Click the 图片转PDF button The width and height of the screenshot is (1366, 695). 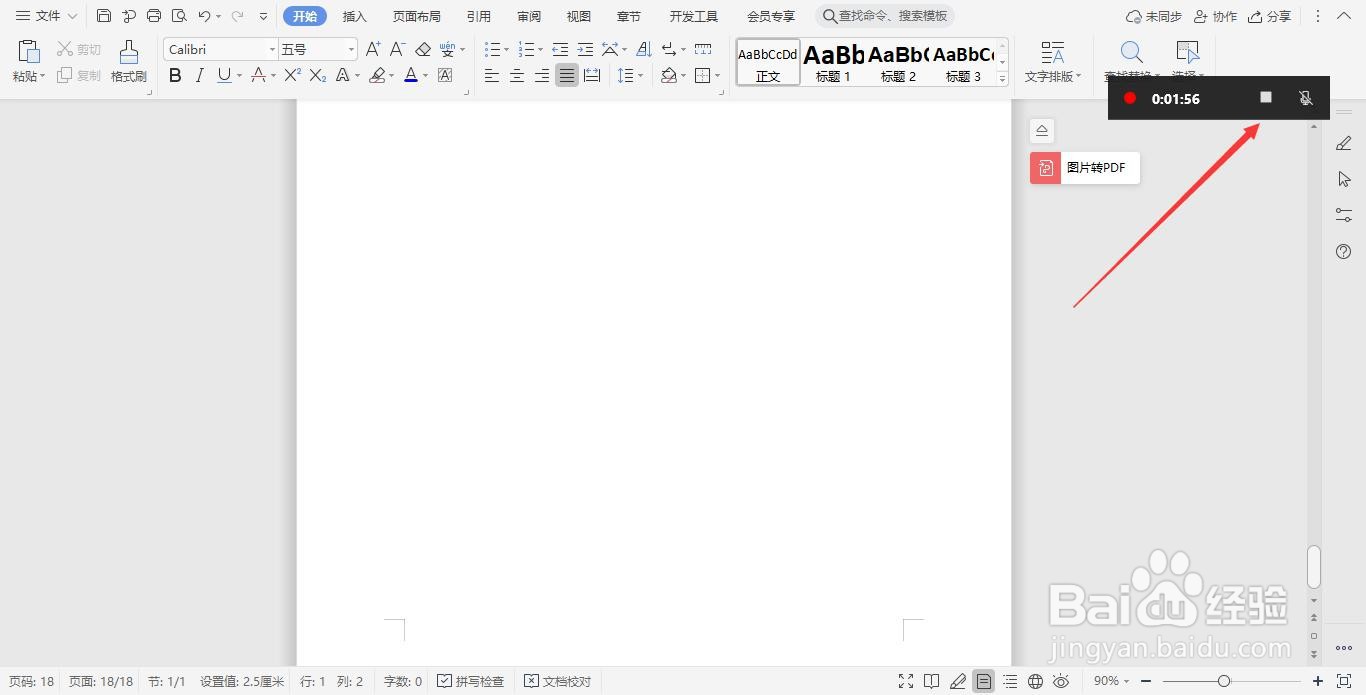click(x=1085, y=168)
